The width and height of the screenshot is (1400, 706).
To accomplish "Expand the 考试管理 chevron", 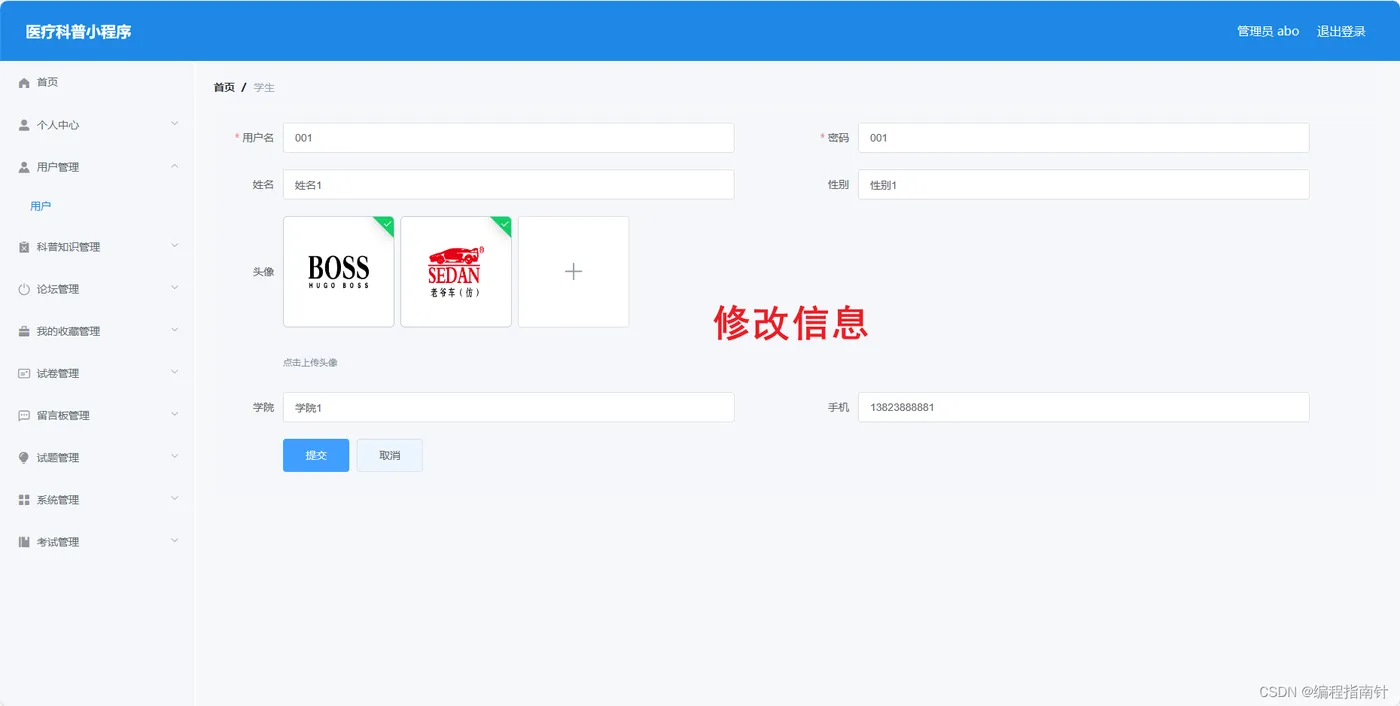I will coord(174,541).
